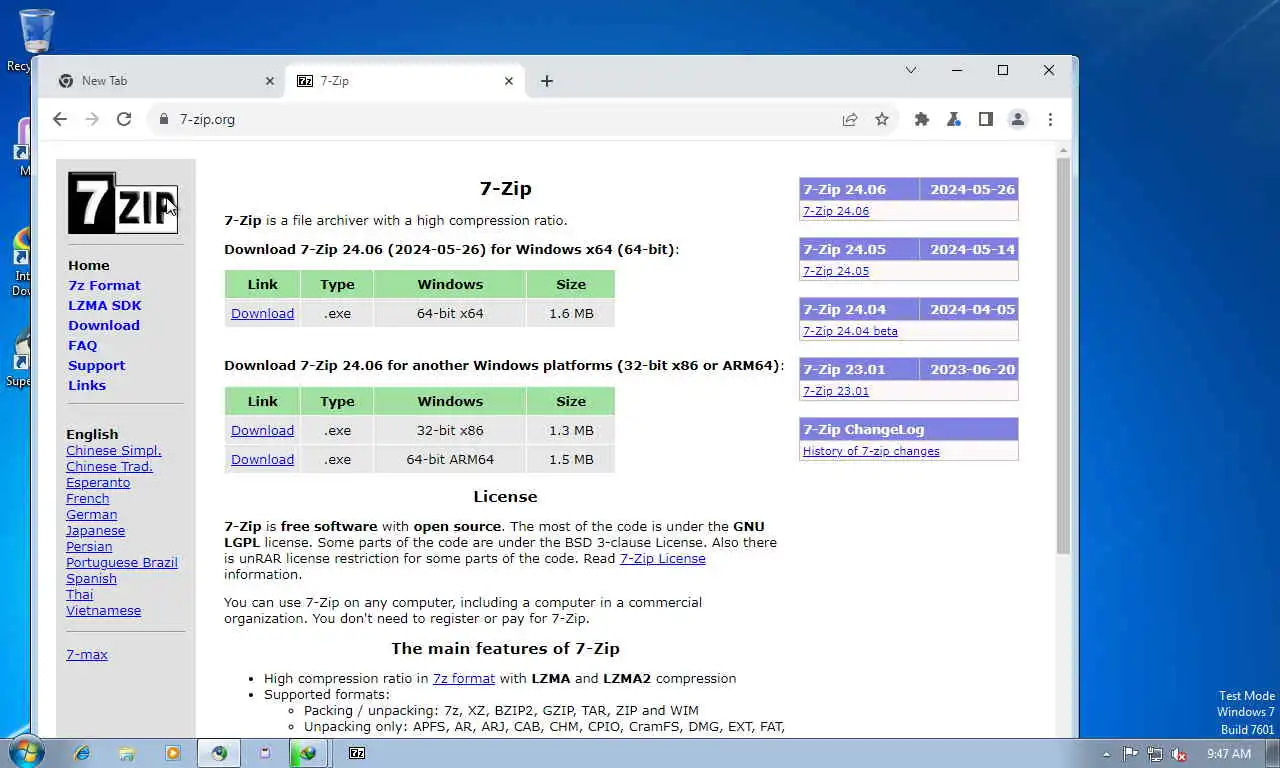1280x768 pixels.
Task: Open the 7-Zip 24.06 news link
Action: tap(836, 211)
